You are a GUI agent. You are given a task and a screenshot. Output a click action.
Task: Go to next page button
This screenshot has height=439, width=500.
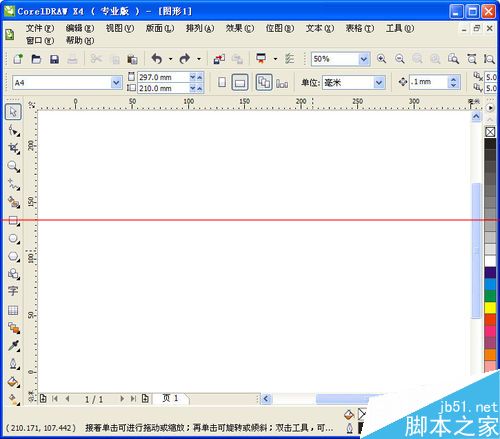click(122, 398)
